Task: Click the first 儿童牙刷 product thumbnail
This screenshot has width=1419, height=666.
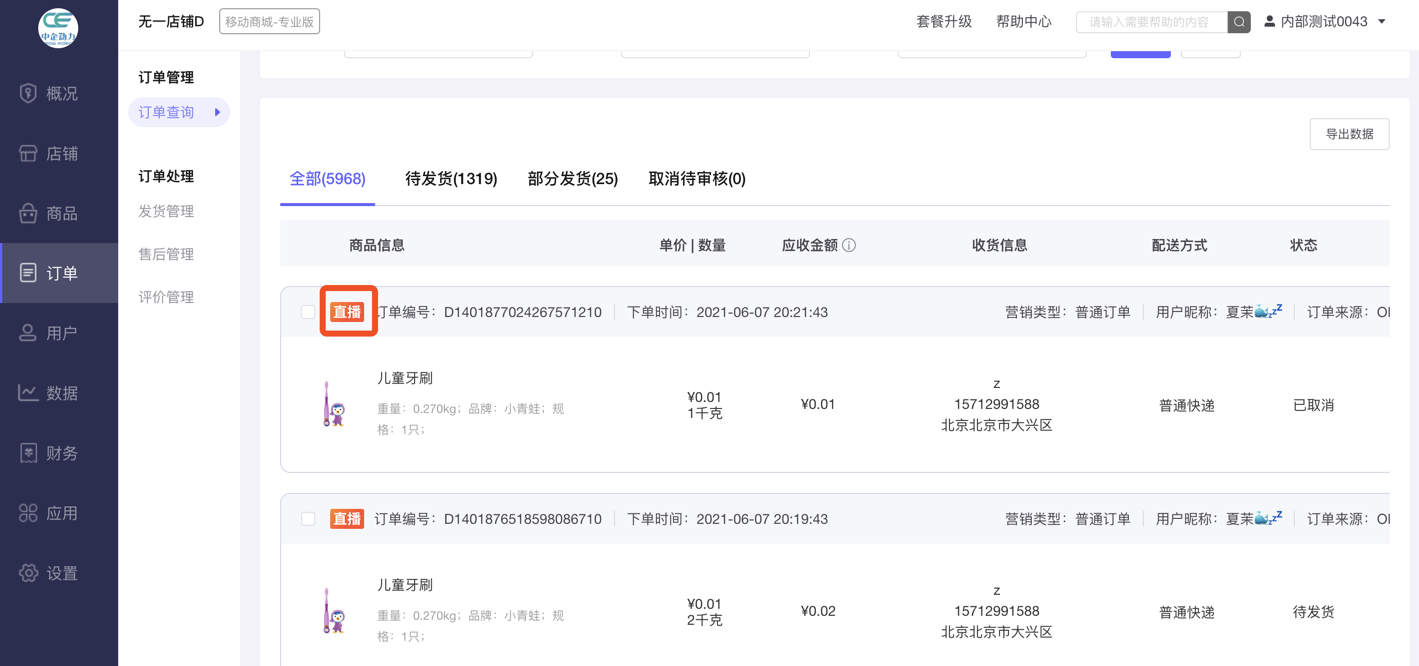Action: [333, 404]
